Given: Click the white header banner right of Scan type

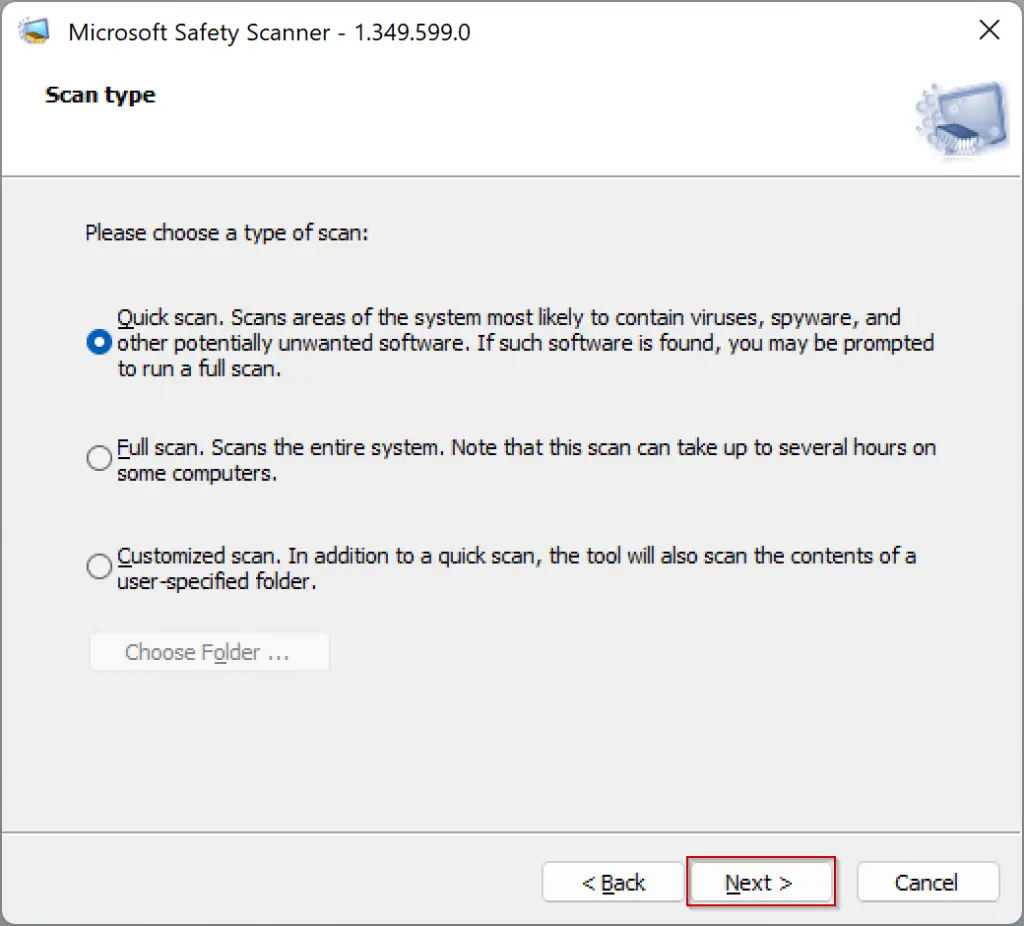Looking at the screenshot, I should [x=500, y=110].
